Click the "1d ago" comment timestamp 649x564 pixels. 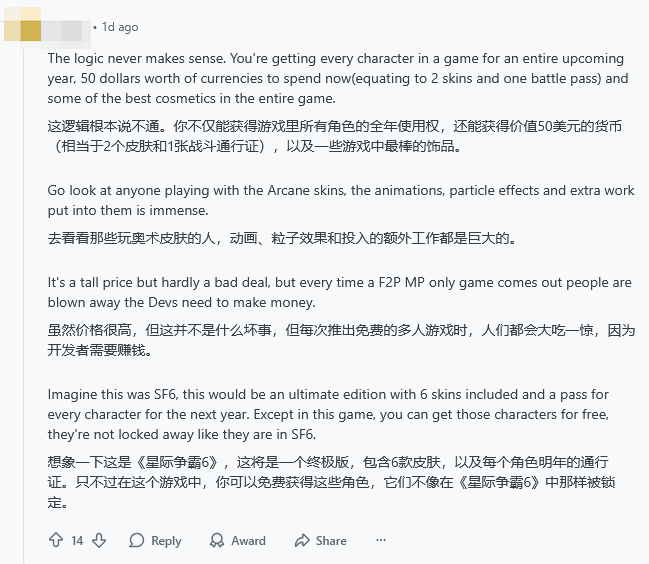point(120,27)
